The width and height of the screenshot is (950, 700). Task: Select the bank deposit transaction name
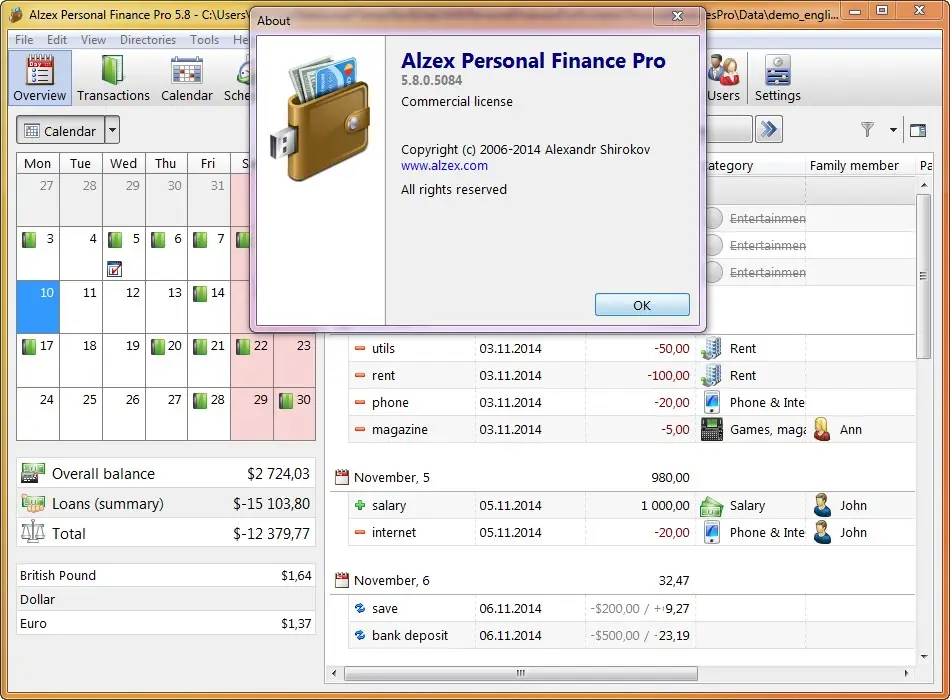tap(410, 635)
